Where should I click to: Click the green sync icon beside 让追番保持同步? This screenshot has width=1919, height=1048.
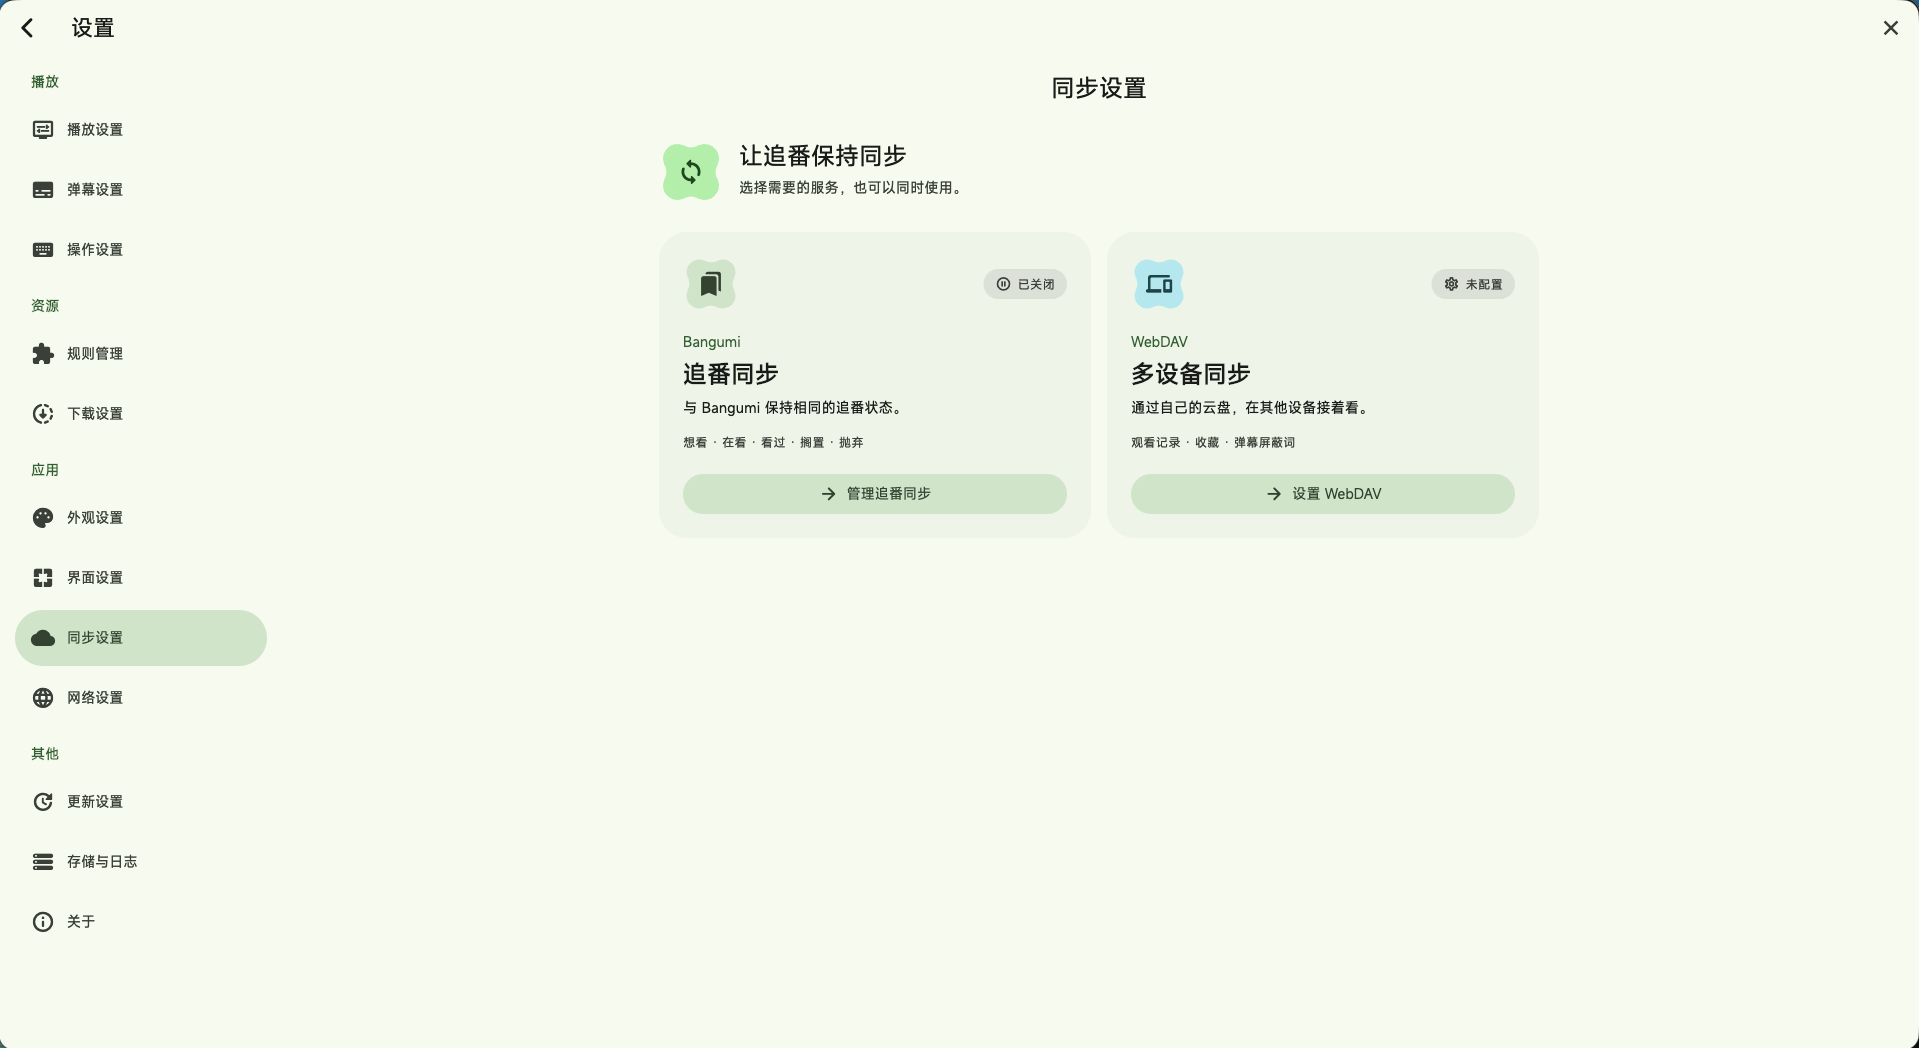click(x=691, y=172)
